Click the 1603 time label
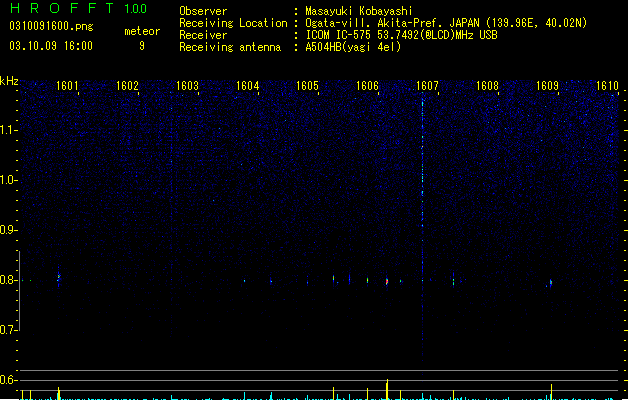This screenshot has height=400, width=629. click(x=187, y=86)
